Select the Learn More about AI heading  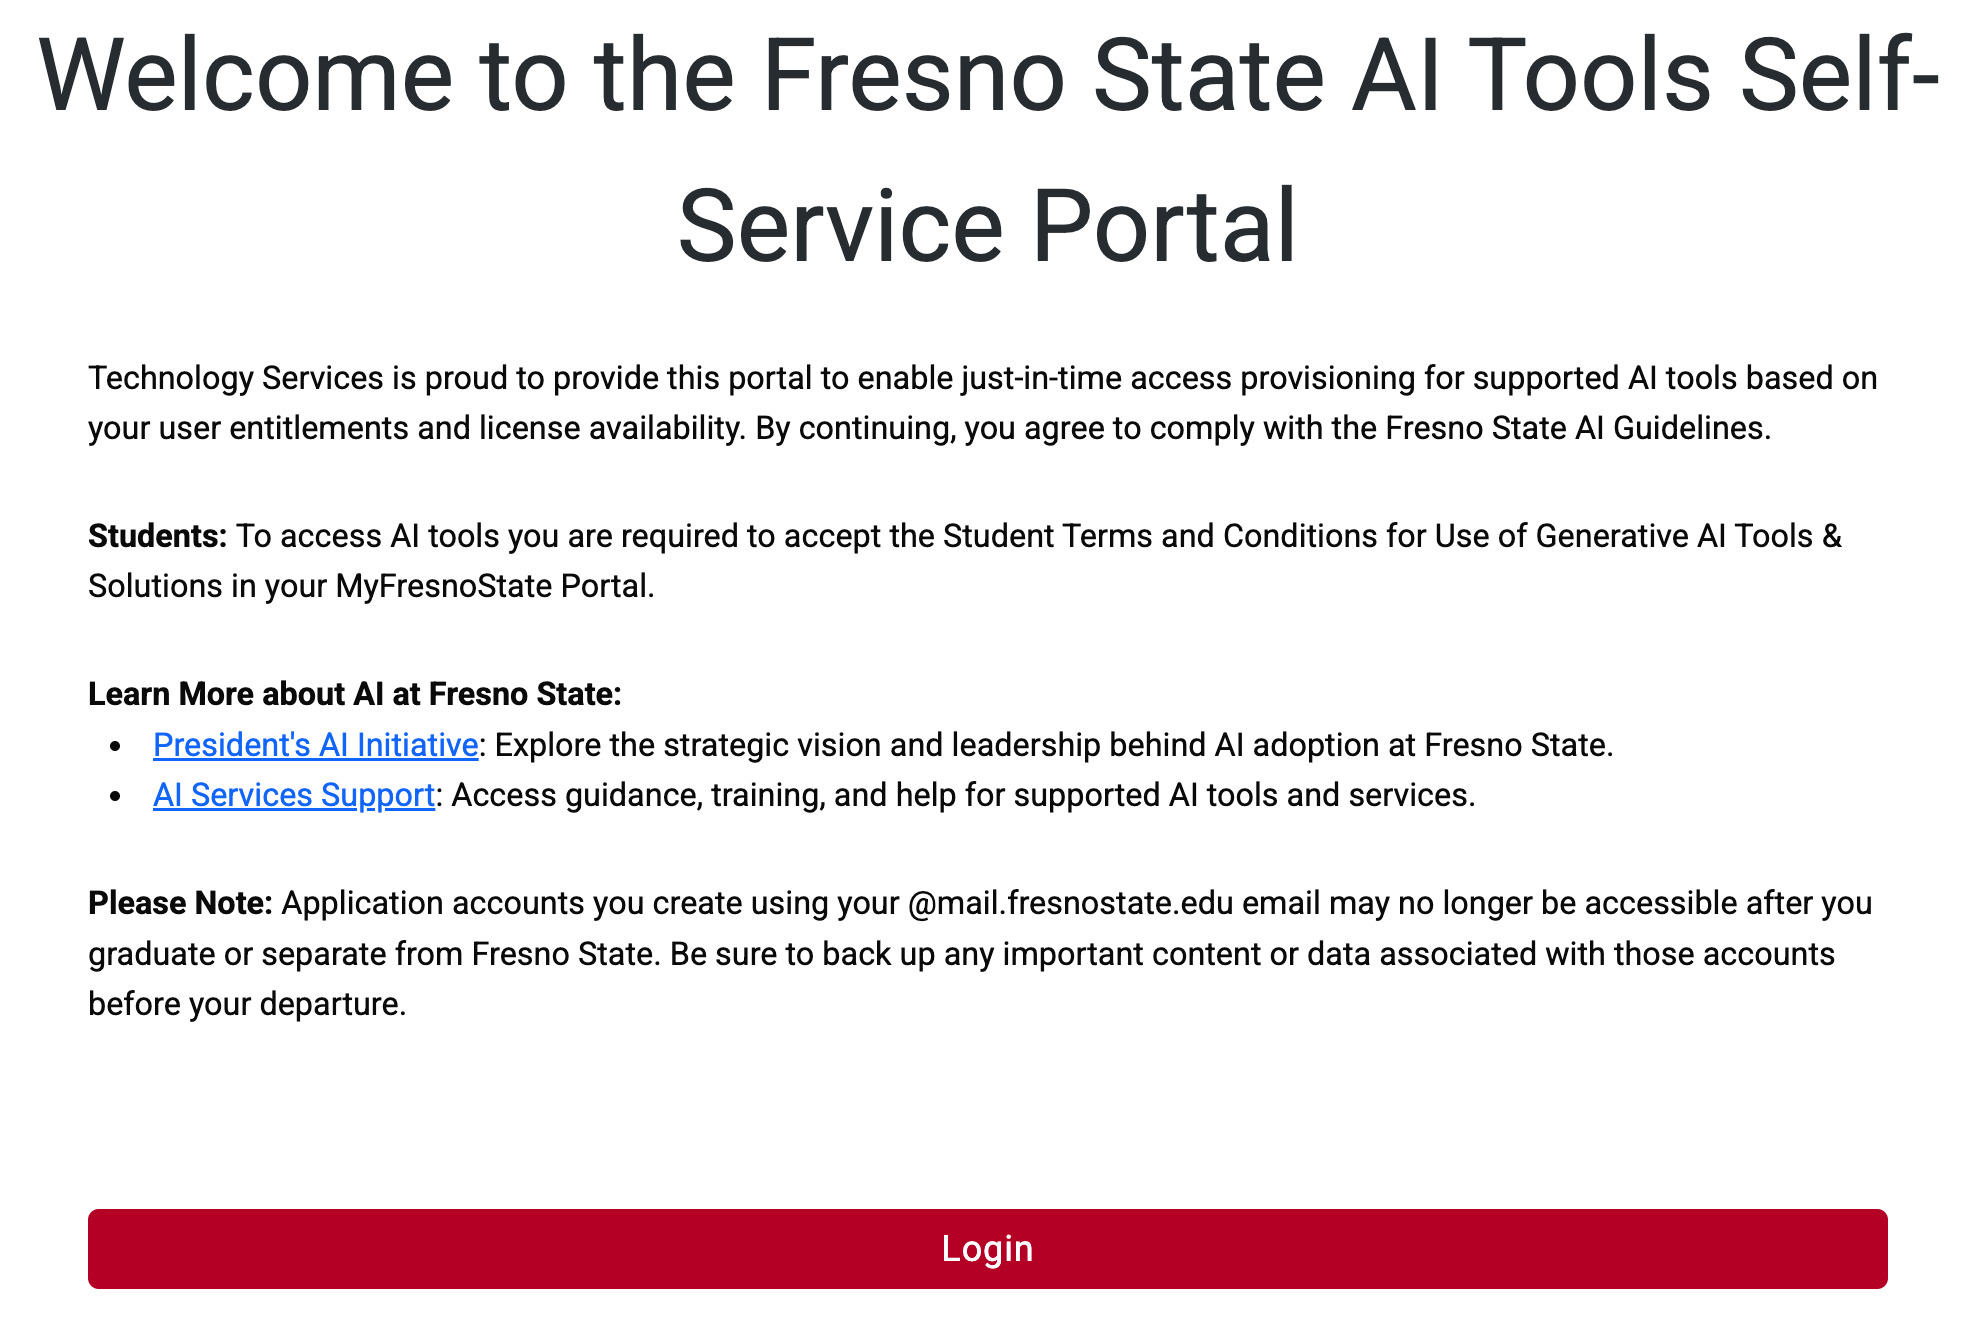(355, 694)
